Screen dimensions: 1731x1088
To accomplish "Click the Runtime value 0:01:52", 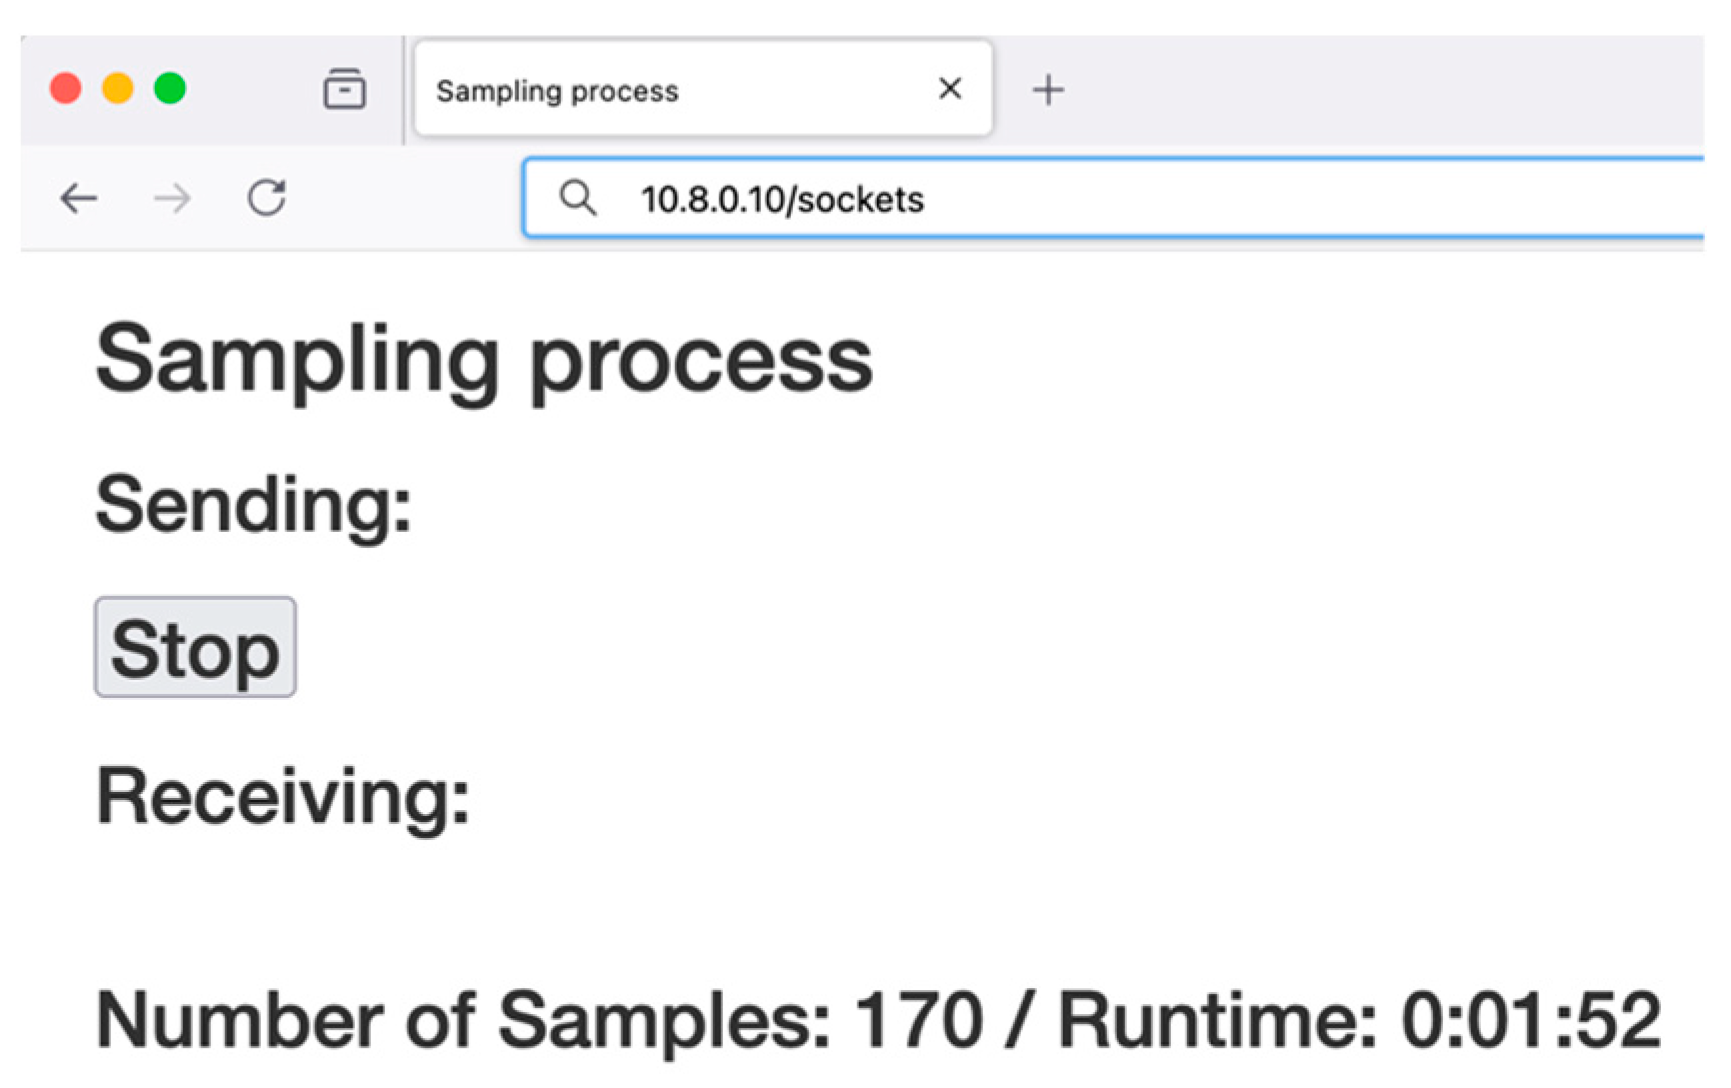I will pyautogui.click(x=1531, y=1020).
